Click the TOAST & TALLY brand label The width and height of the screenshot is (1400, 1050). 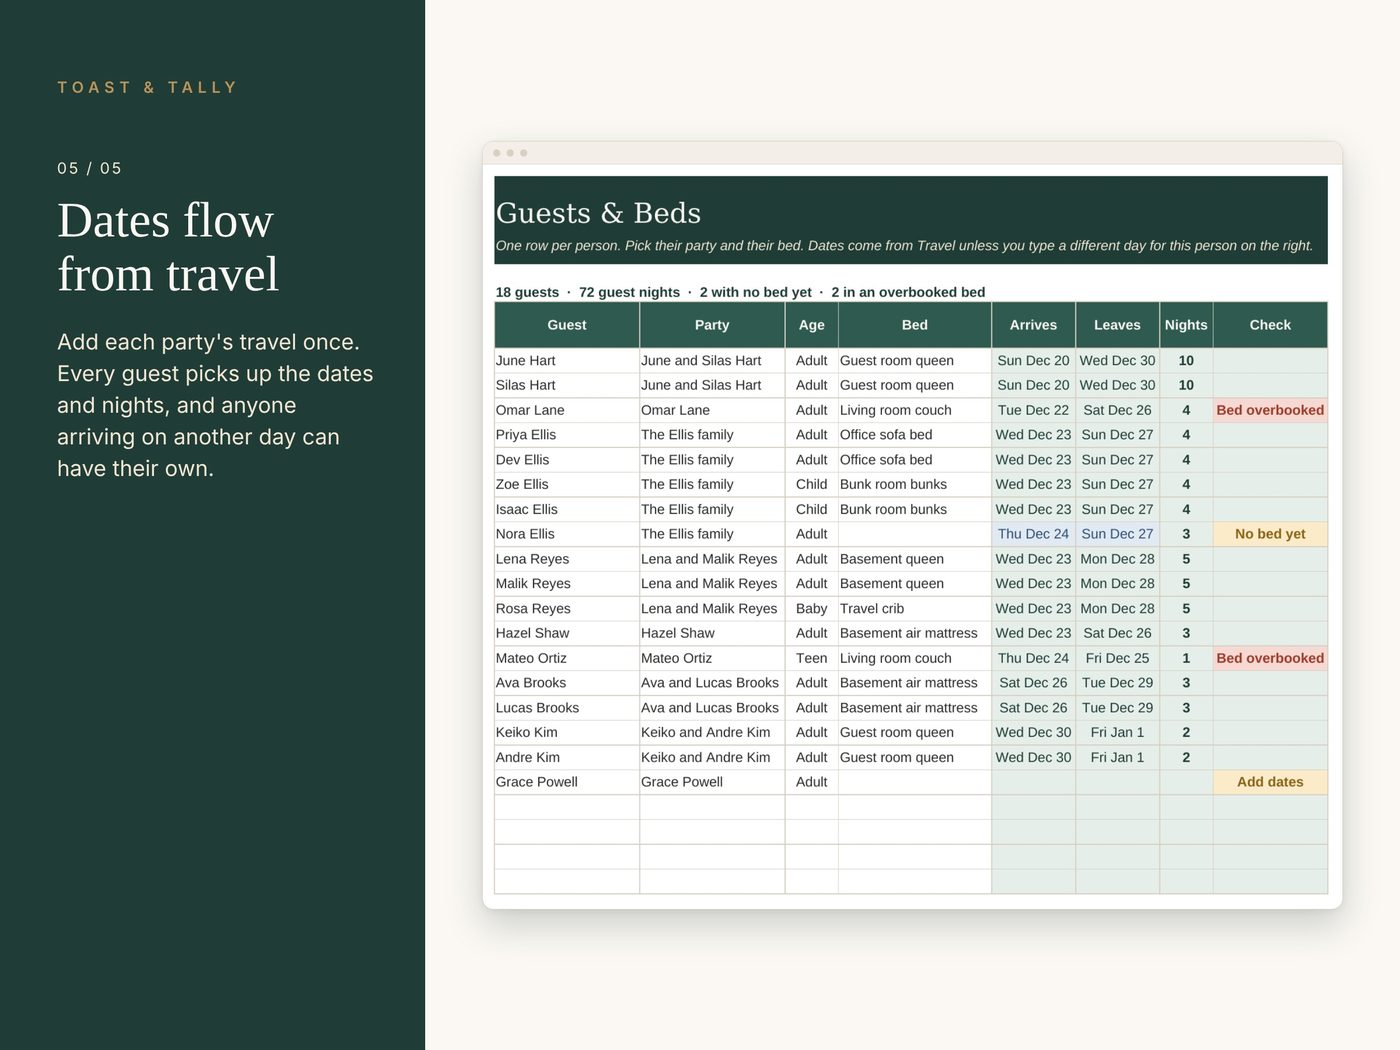coord(147,87)
